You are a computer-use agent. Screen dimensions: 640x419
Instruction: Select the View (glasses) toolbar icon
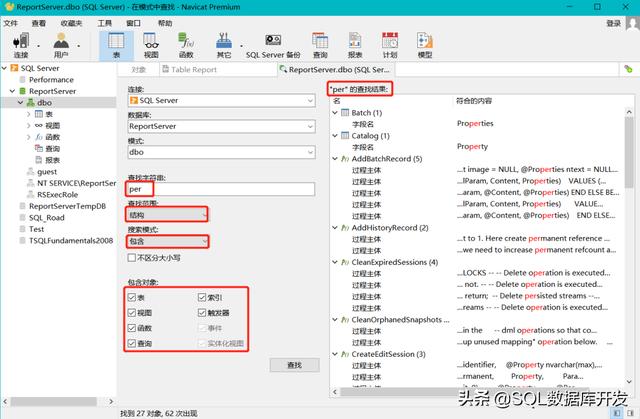point(151,45)
